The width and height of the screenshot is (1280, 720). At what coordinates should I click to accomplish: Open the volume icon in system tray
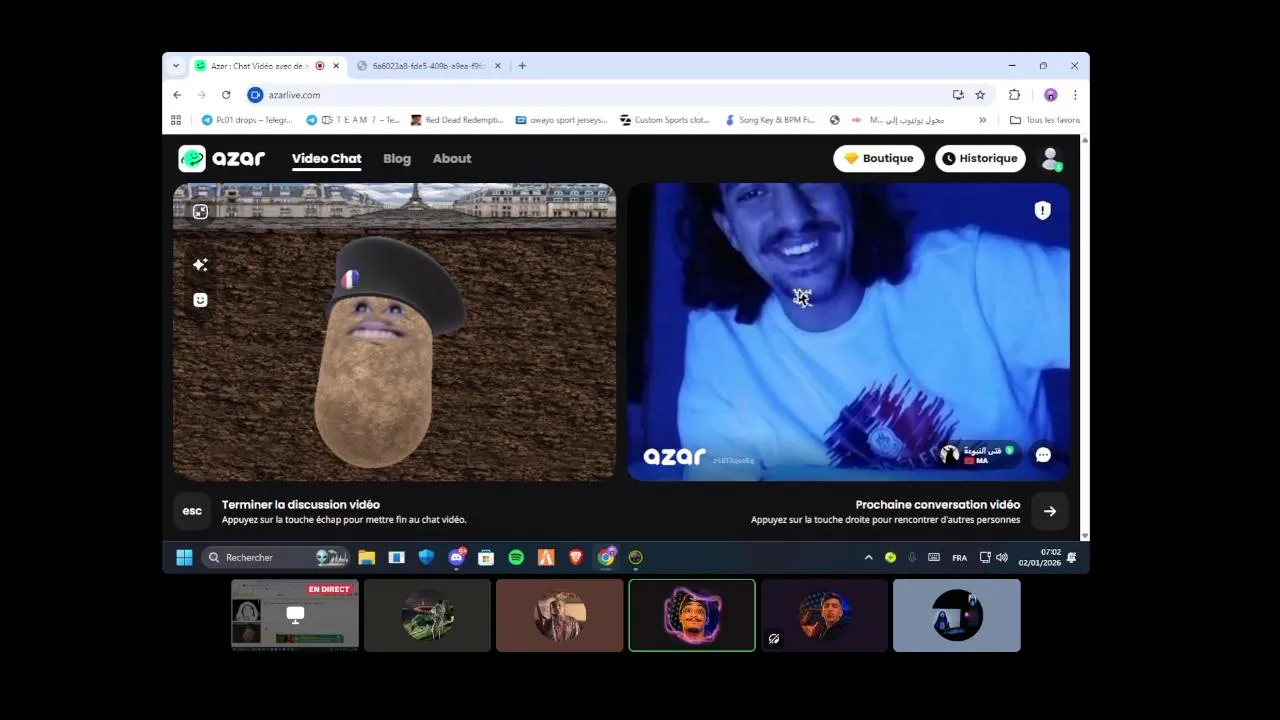(1002, 557)
